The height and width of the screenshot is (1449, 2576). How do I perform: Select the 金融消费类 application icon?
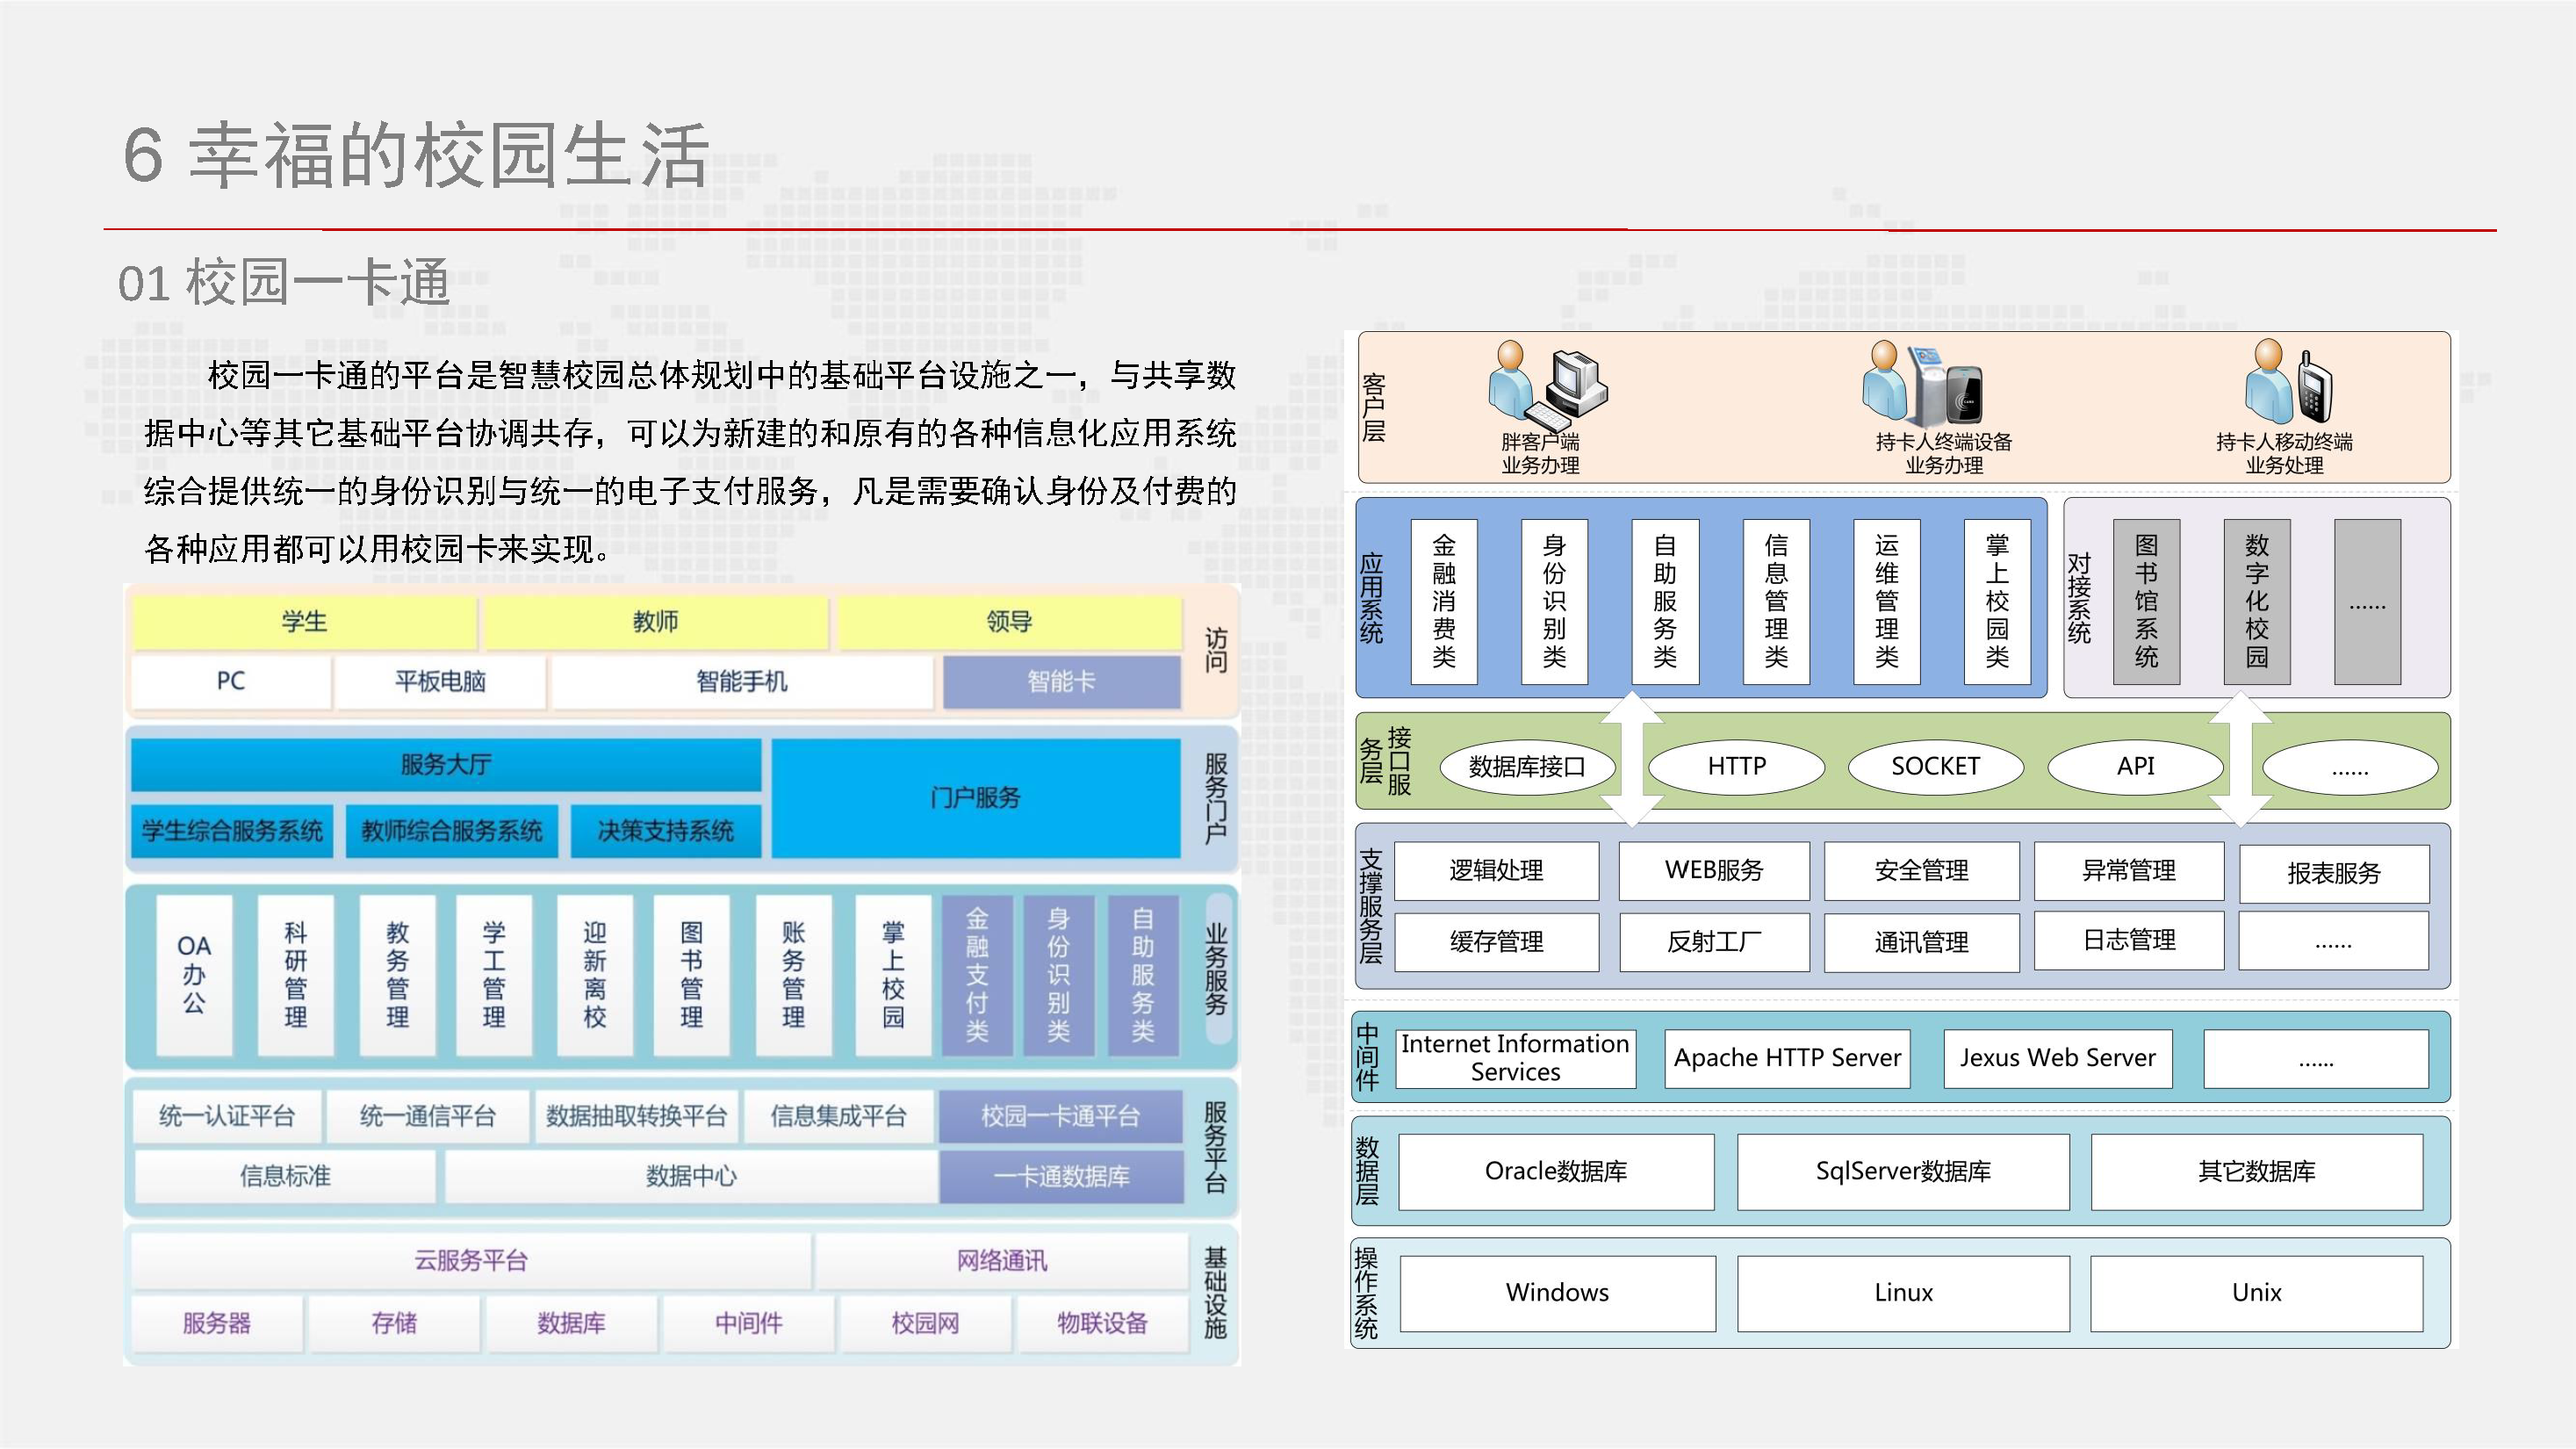pos(1443,600)
